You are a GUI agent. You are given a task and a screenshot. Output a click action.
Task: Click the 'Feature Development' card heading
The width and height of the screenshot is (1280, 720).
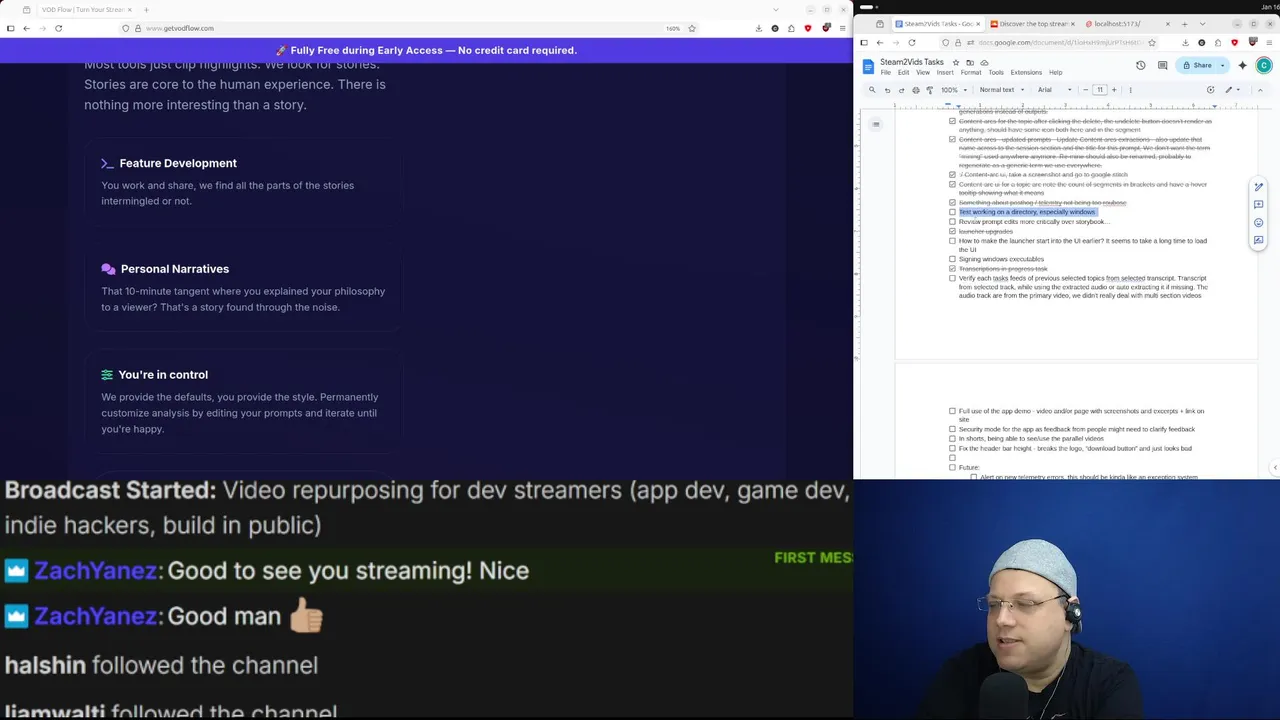pos(178,163)
